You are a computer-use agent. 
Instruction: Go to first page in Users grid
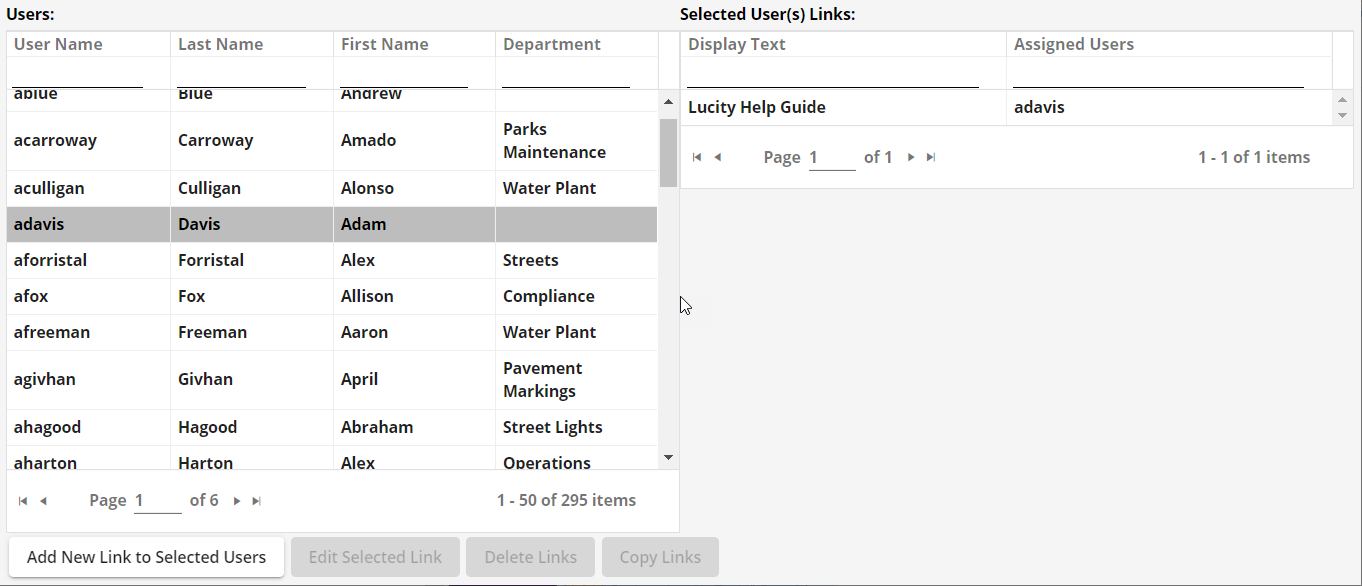click(x=23, y=501)
